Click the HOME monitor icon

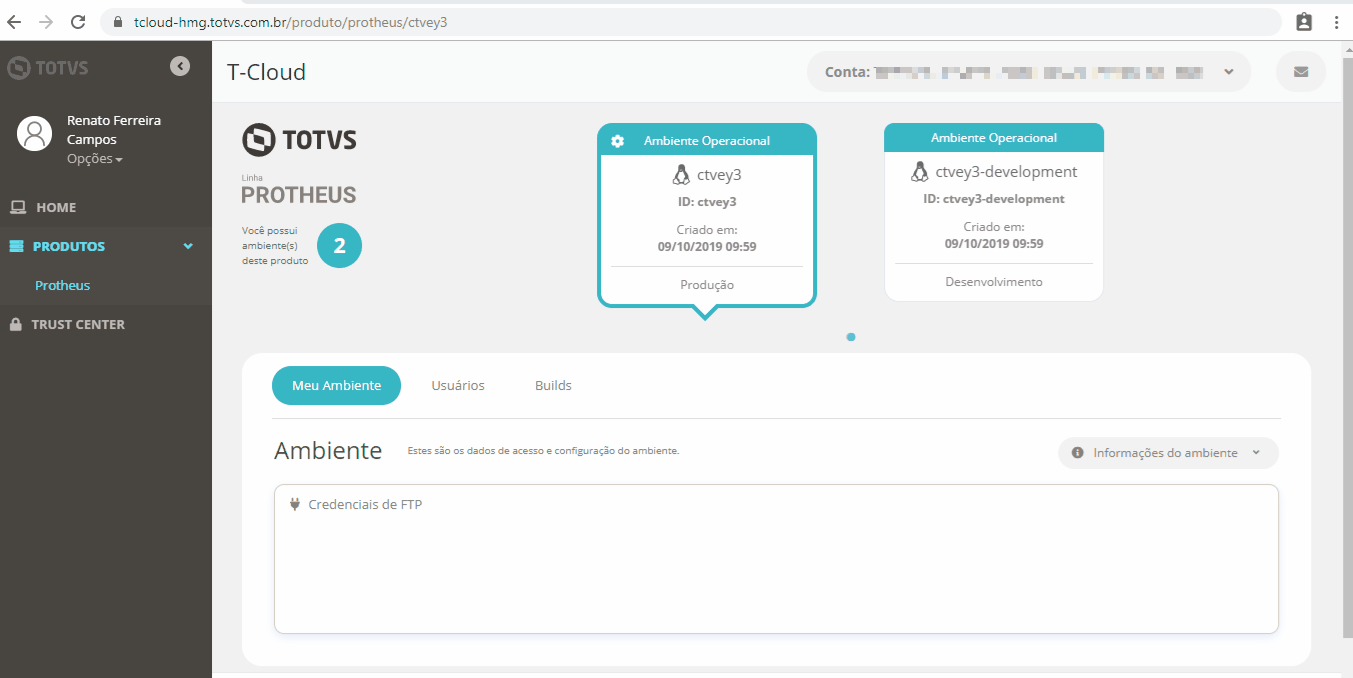point(18,207)
